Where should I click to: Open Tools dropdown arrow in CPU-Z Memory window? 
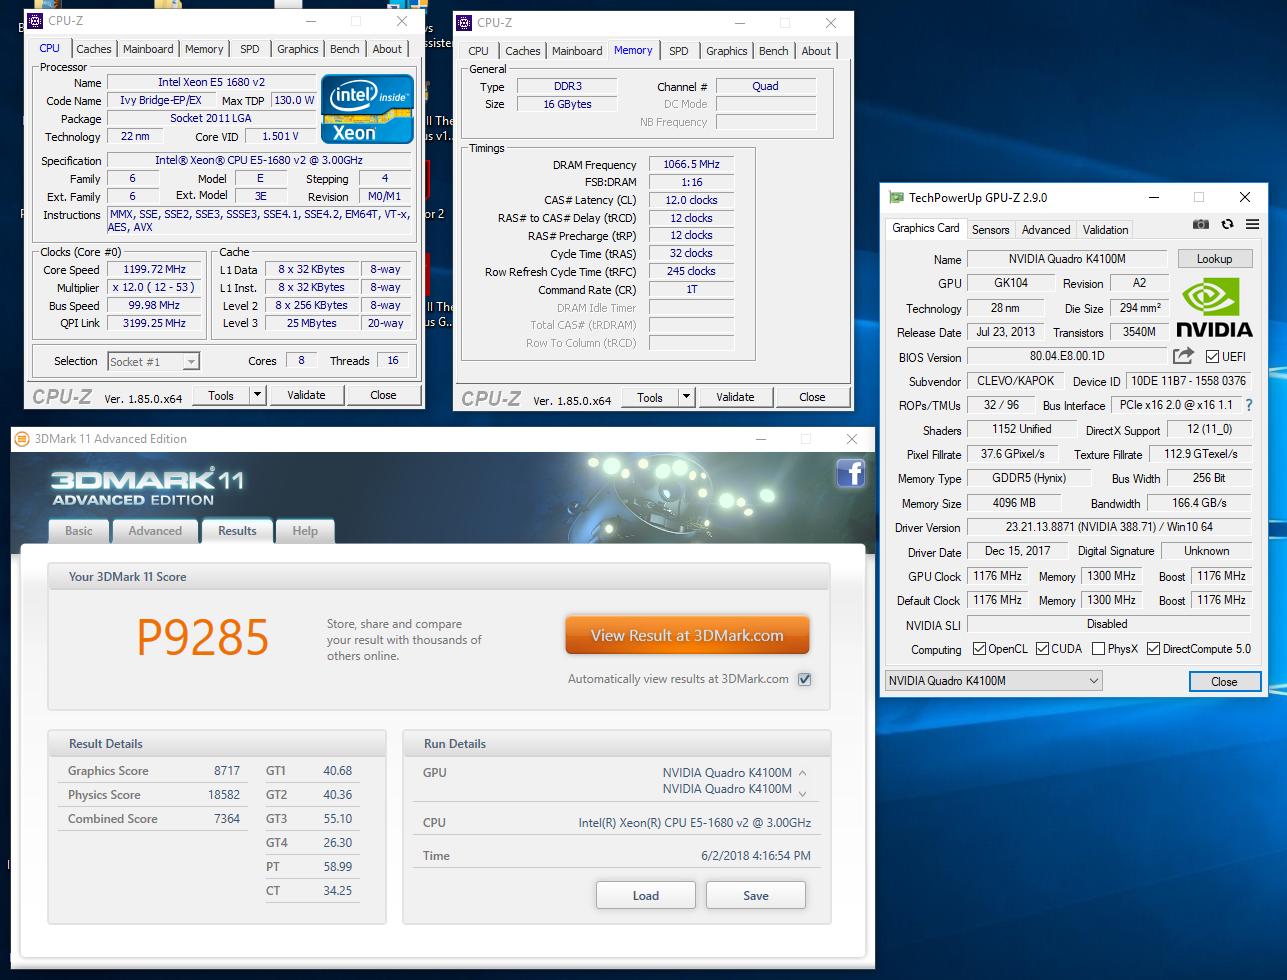click(686, 397)
